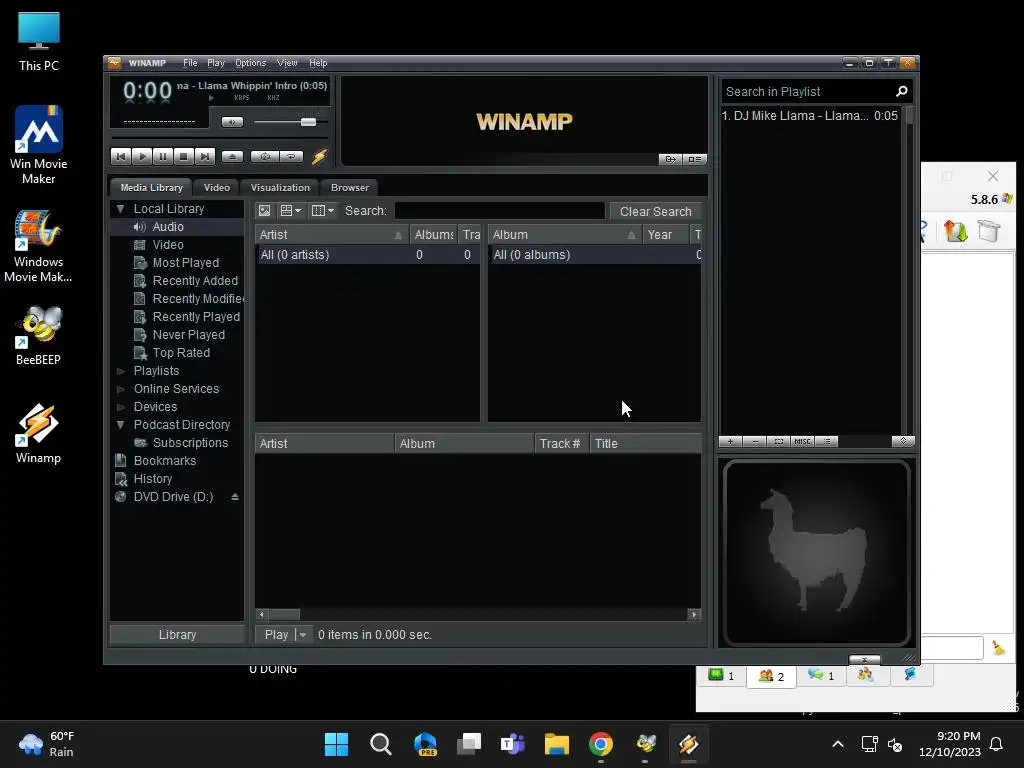The image size is (1024, 768).
Task: Toggle album art view icon
Action: [264, 211]
